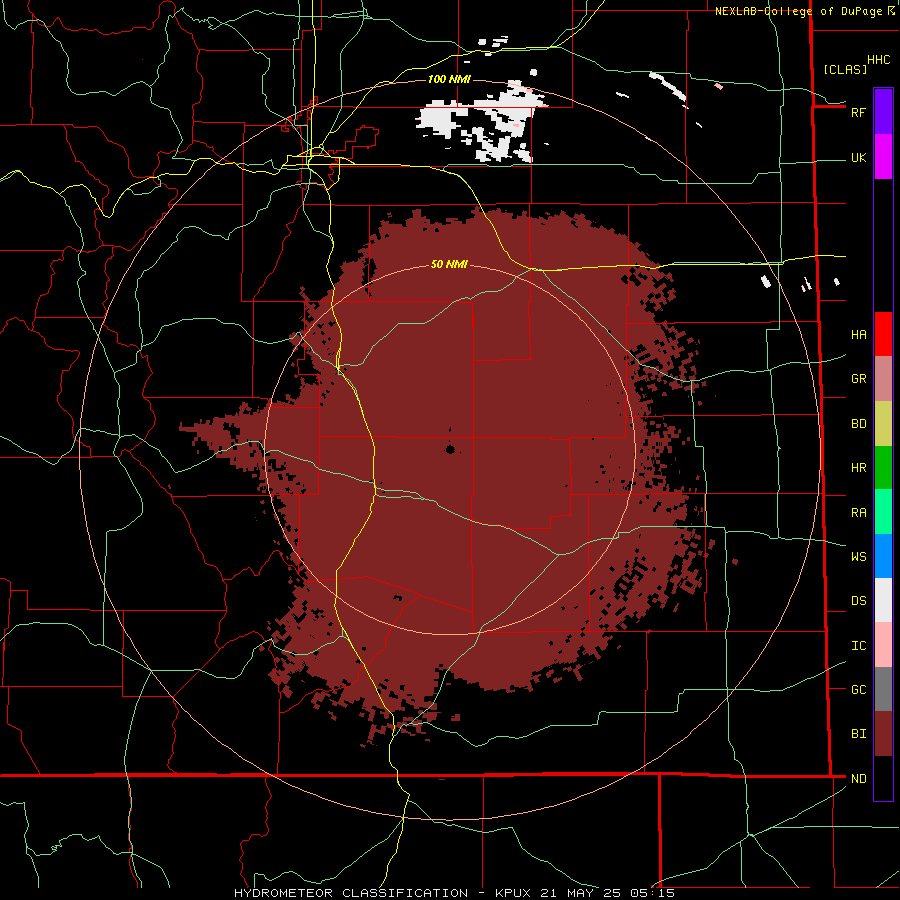Image resolution: width=900 pixels, height=900 pixels.
Task: Click the BI dark red legend swatch
Action: pos(883,734)
